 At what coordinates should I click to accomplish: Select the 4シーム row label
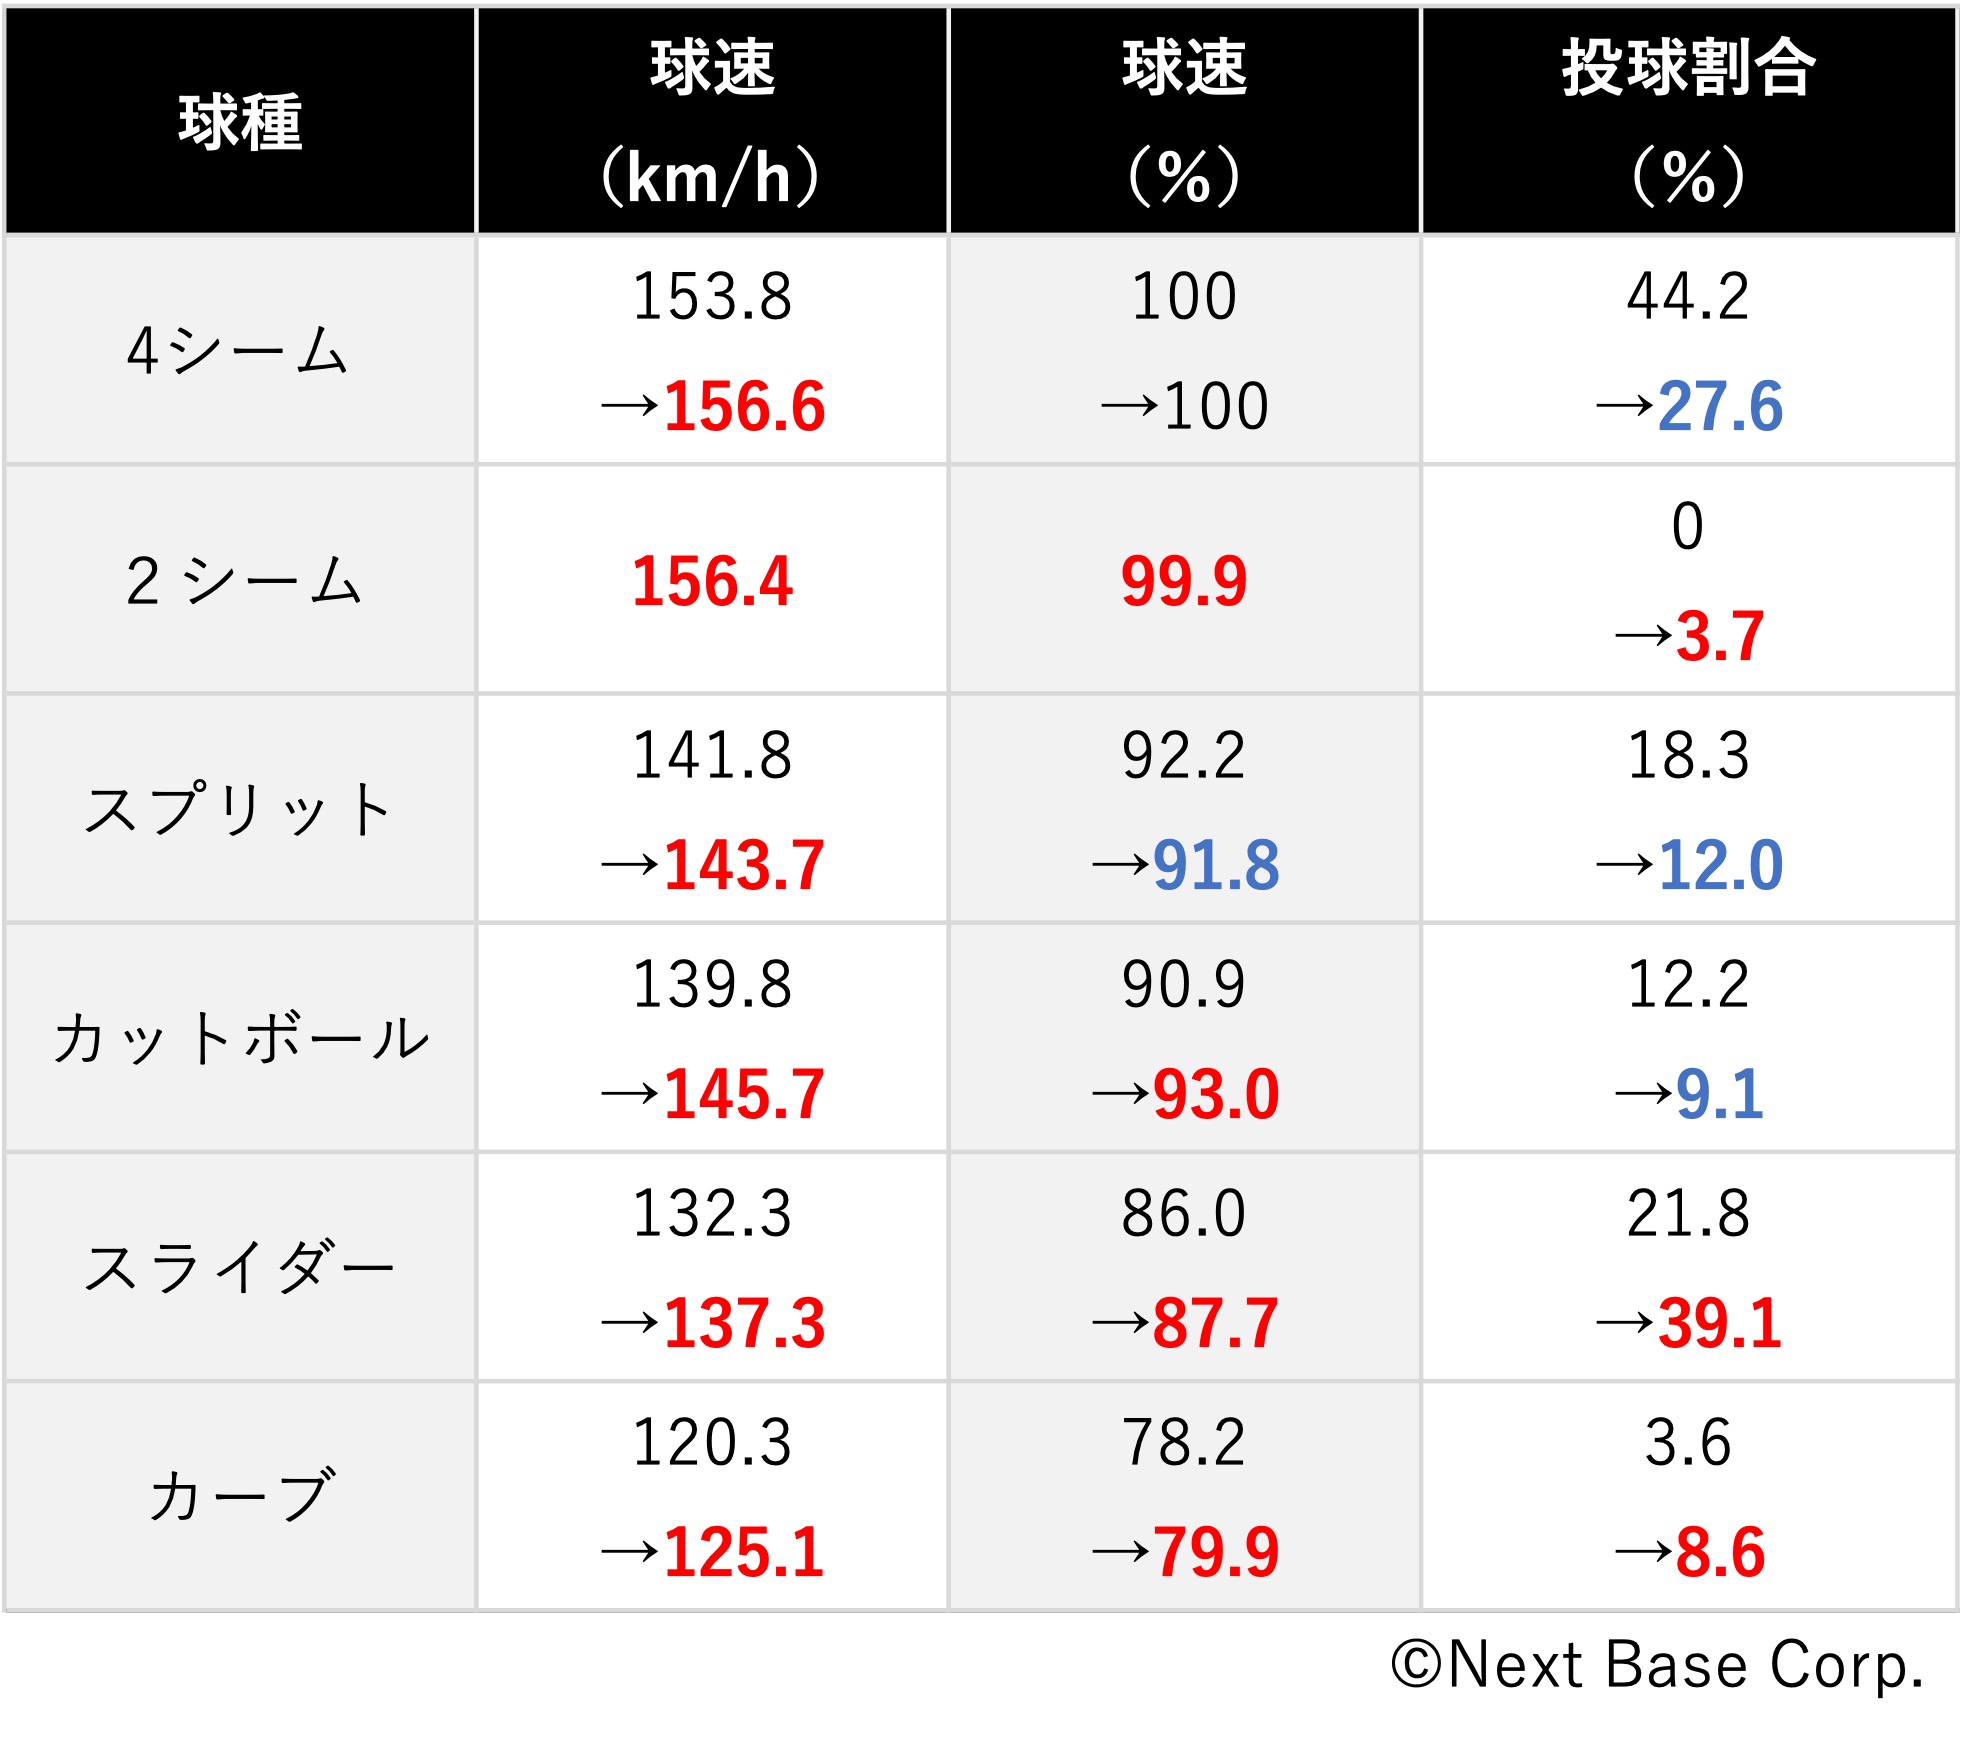coord(238,350)
